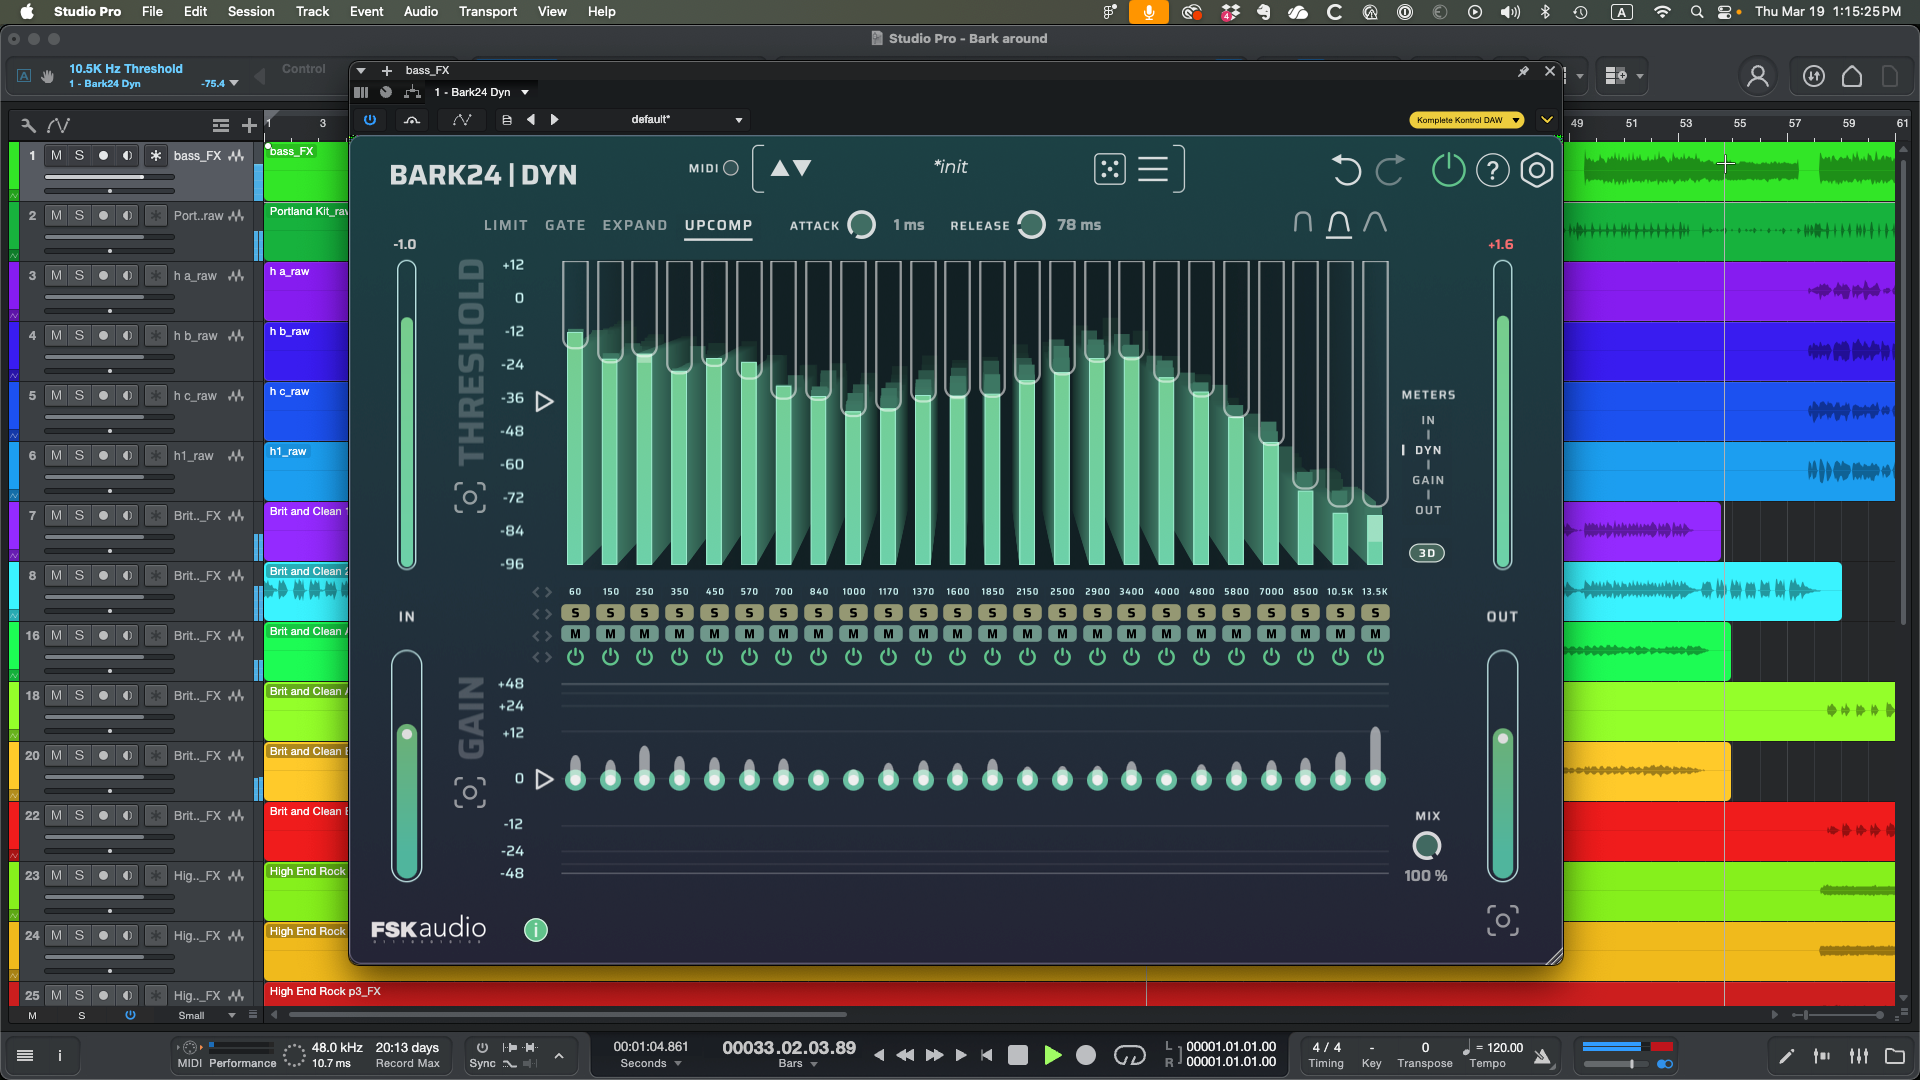Toggle the transport loop button
The width and height of the screenshot is (1920, 1080).
point(1129,1055)
